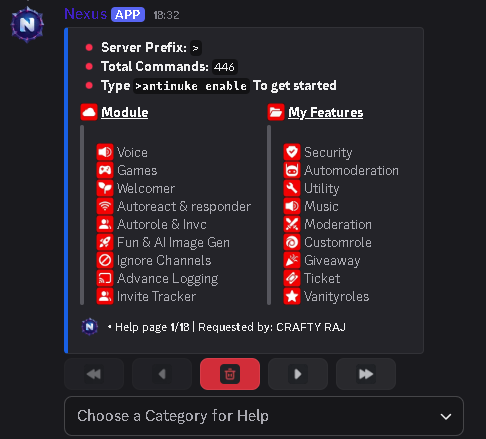Screen dimensions: 486x439
Task: Click the Vanityroles star icon
Action: click(x=292, y=296)
